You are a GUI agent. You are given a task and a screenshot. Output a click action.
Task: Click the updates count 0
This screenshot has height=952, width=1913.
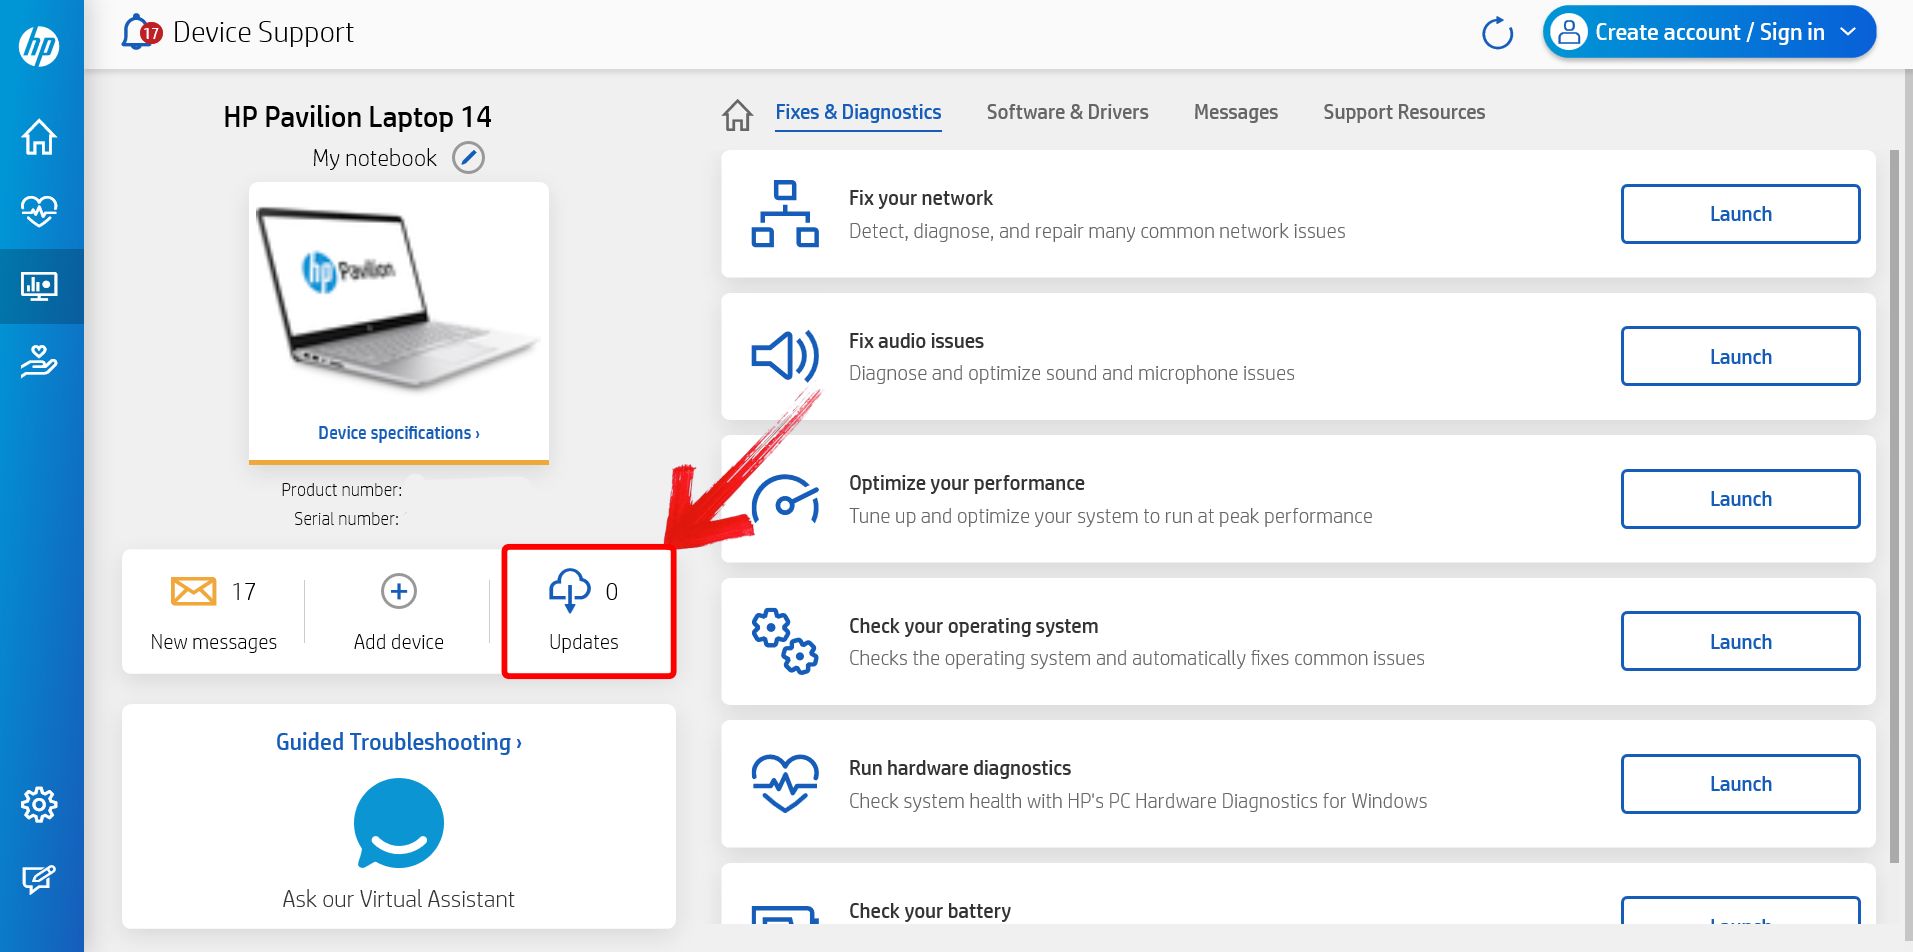pyautogui.click(x=611, y=592)
